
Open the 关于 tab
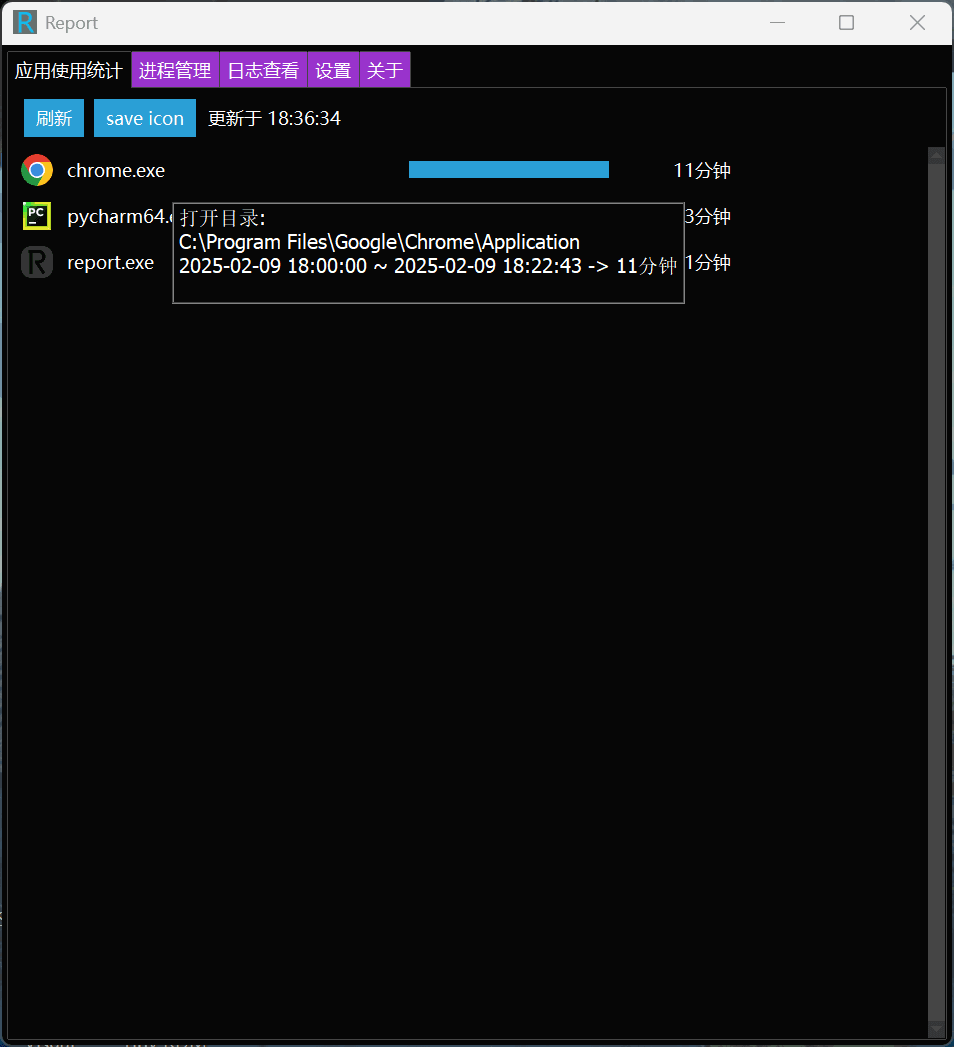384,70
